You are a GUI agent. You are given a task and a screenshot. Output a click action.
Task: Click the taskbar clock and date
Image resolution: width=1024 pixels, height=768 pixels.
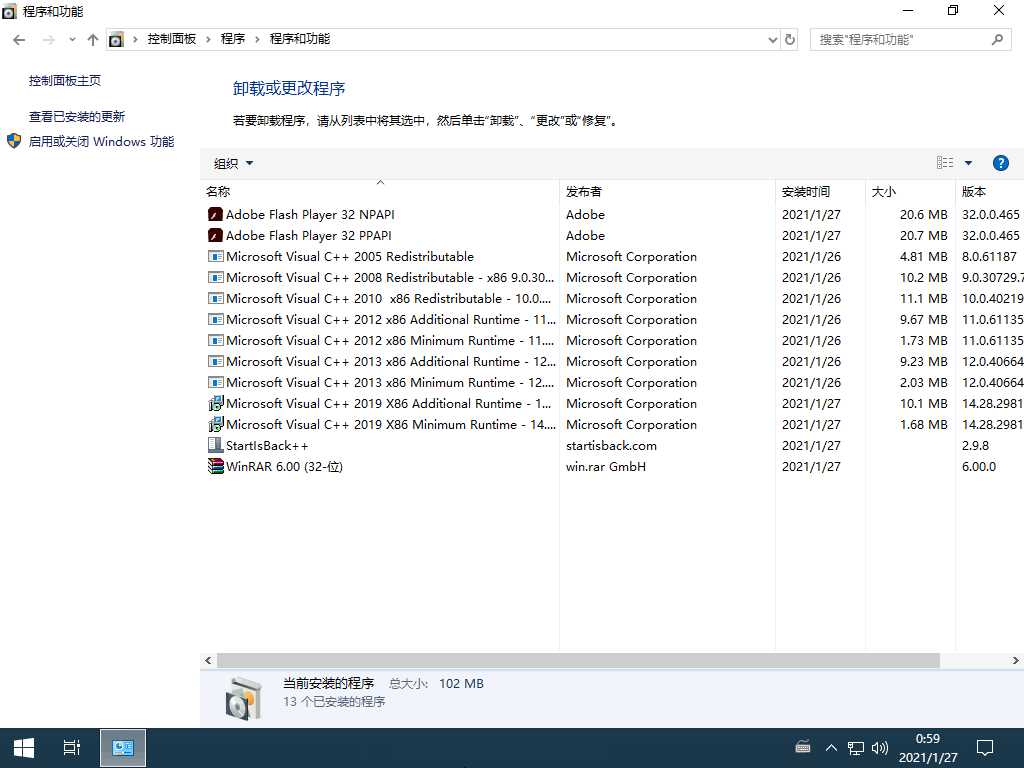(928, 748)
